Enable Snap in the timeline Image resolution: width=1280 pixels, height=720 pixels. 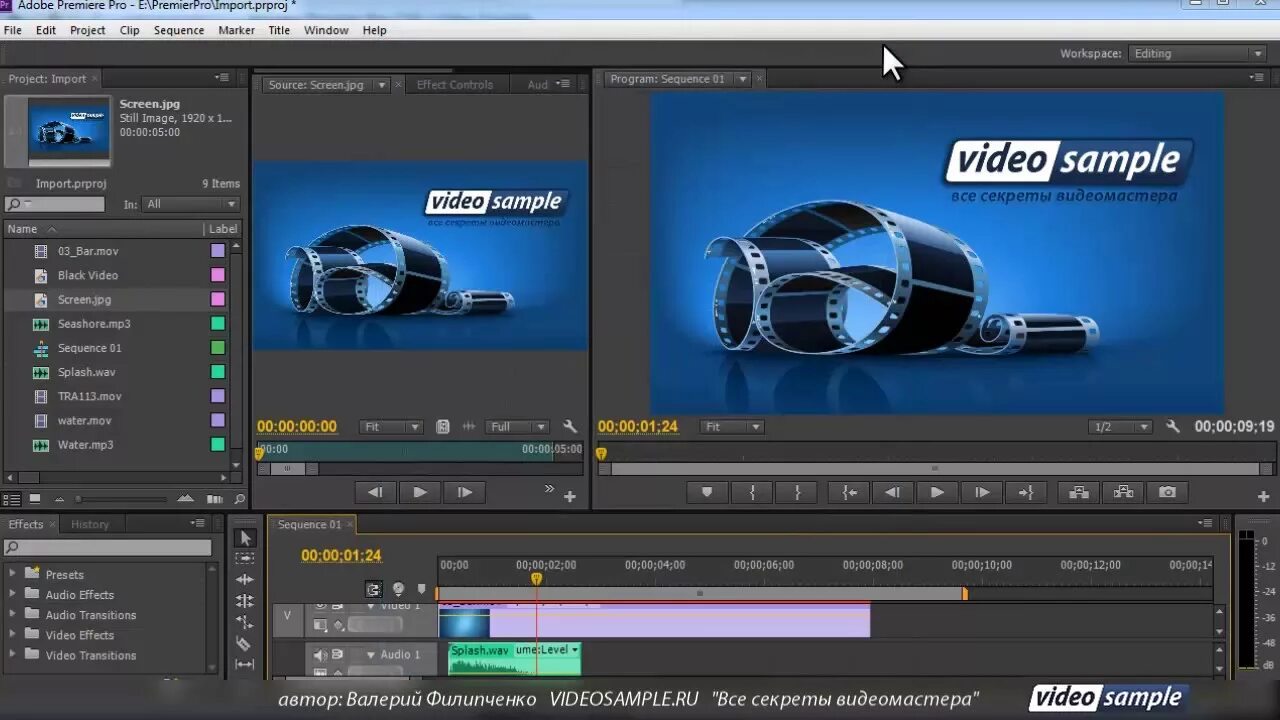pos(374,589)
